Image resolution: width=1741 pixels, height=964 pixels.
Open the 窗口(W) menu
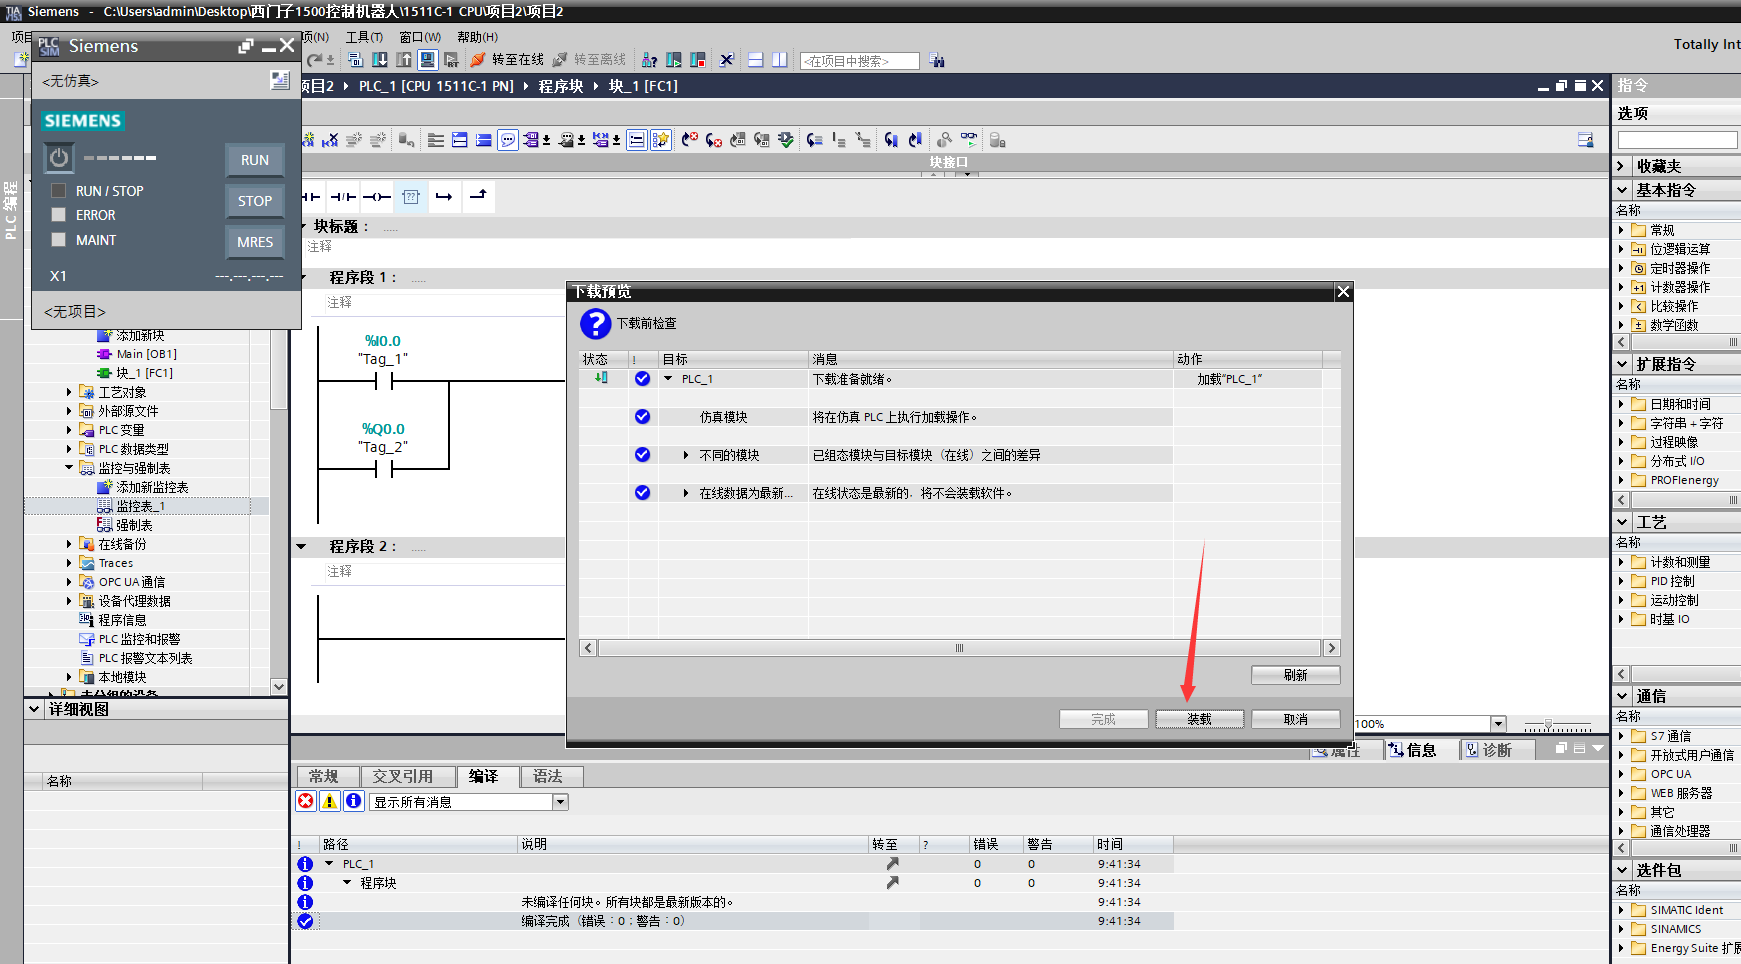click(420, 36)
